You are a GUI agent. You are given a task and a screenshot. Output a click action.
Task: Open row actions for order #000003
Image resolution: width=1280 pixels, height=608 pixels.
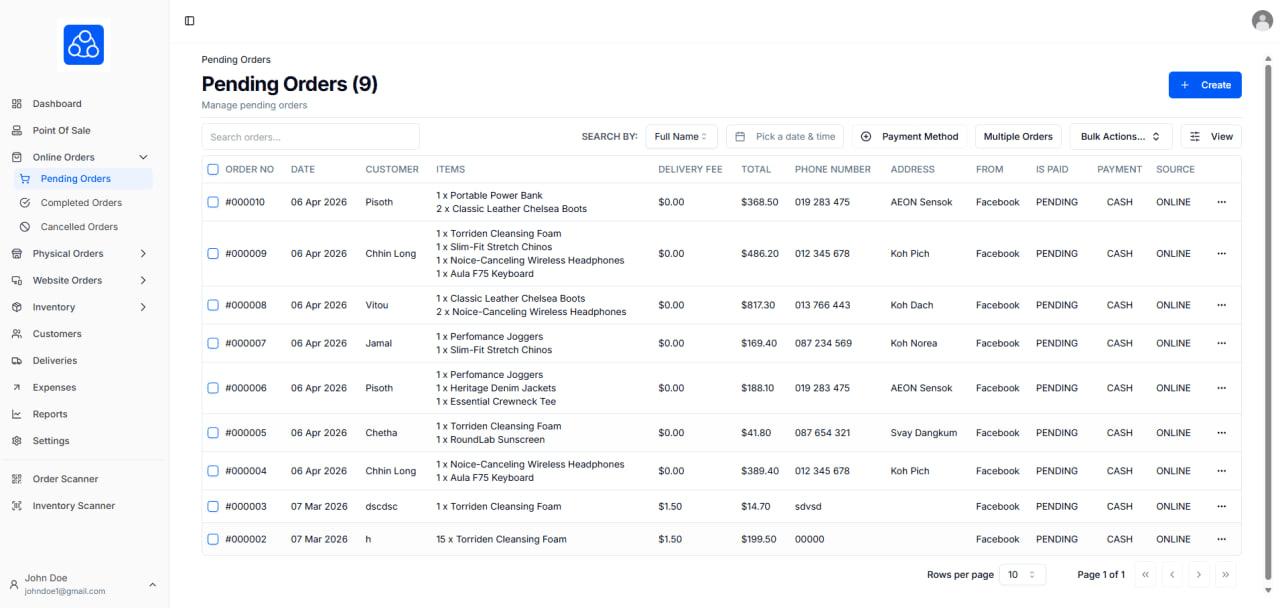(x=1221, y=507)
